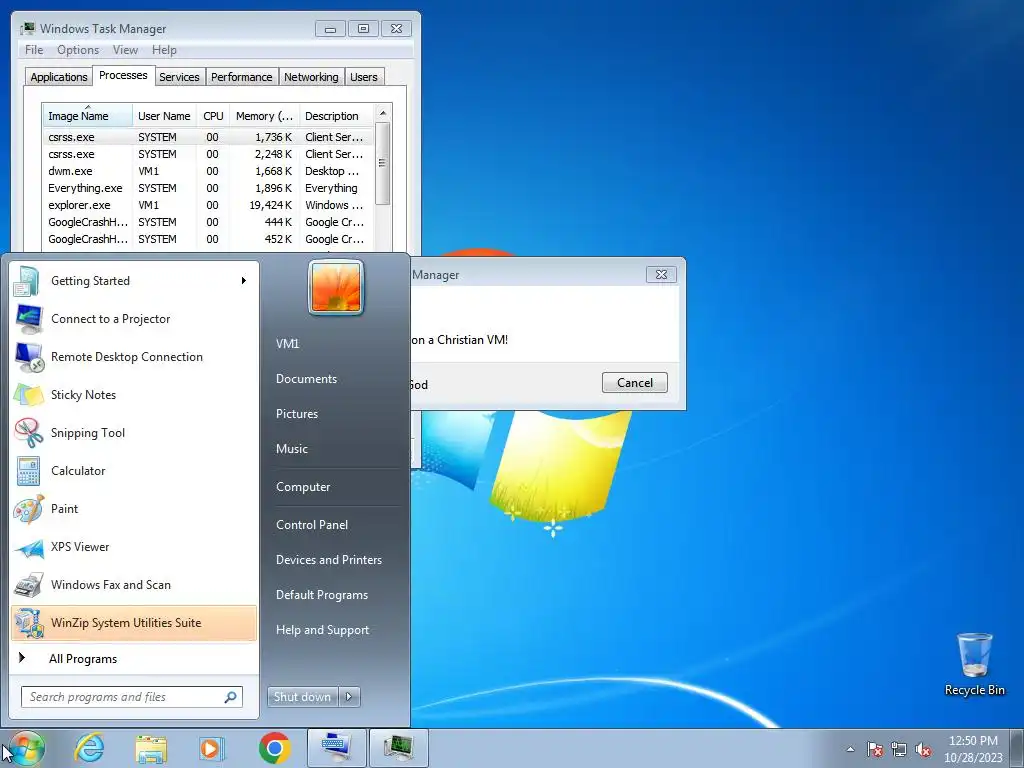1024x768 pixels.
Task: Open Internet Explorer from the taskbar
Action: (89, 748)
